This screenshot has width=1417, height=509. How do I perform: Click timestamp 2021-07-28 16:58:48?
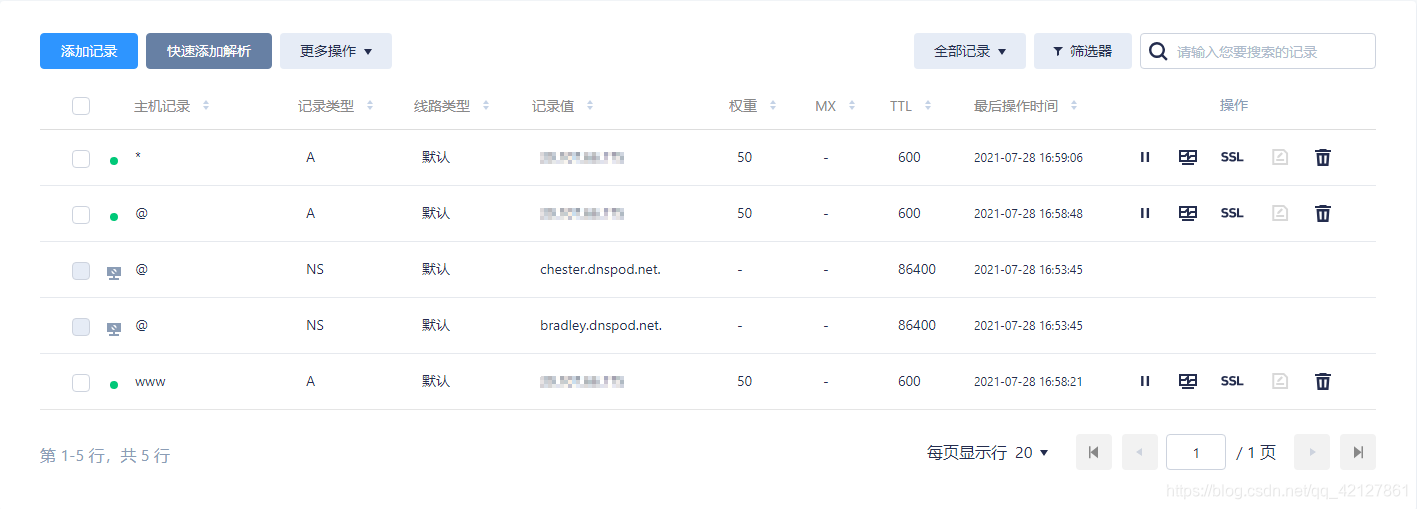1028,213
